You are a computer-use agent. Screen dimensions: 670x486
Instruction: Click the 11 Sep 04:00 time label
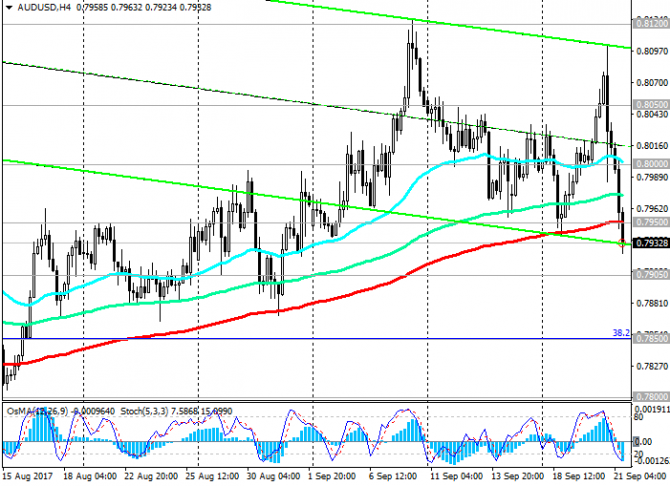click(457, 476)
